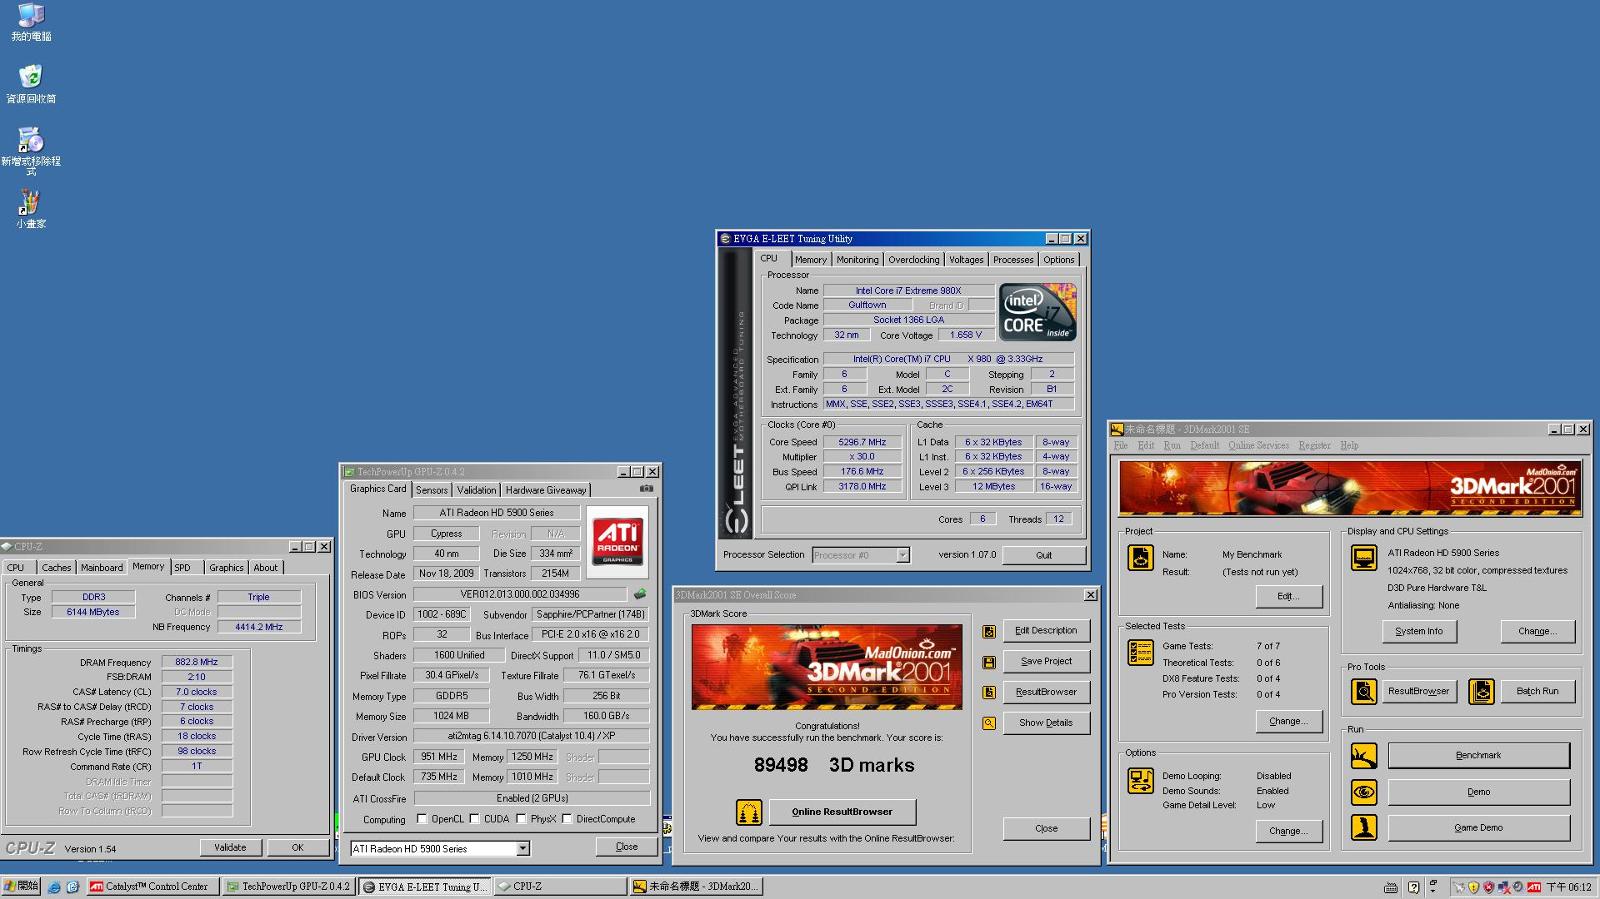Click the Start button on taskbar
The height and width of the screenshot is (899, 1600).
(21, 887)
